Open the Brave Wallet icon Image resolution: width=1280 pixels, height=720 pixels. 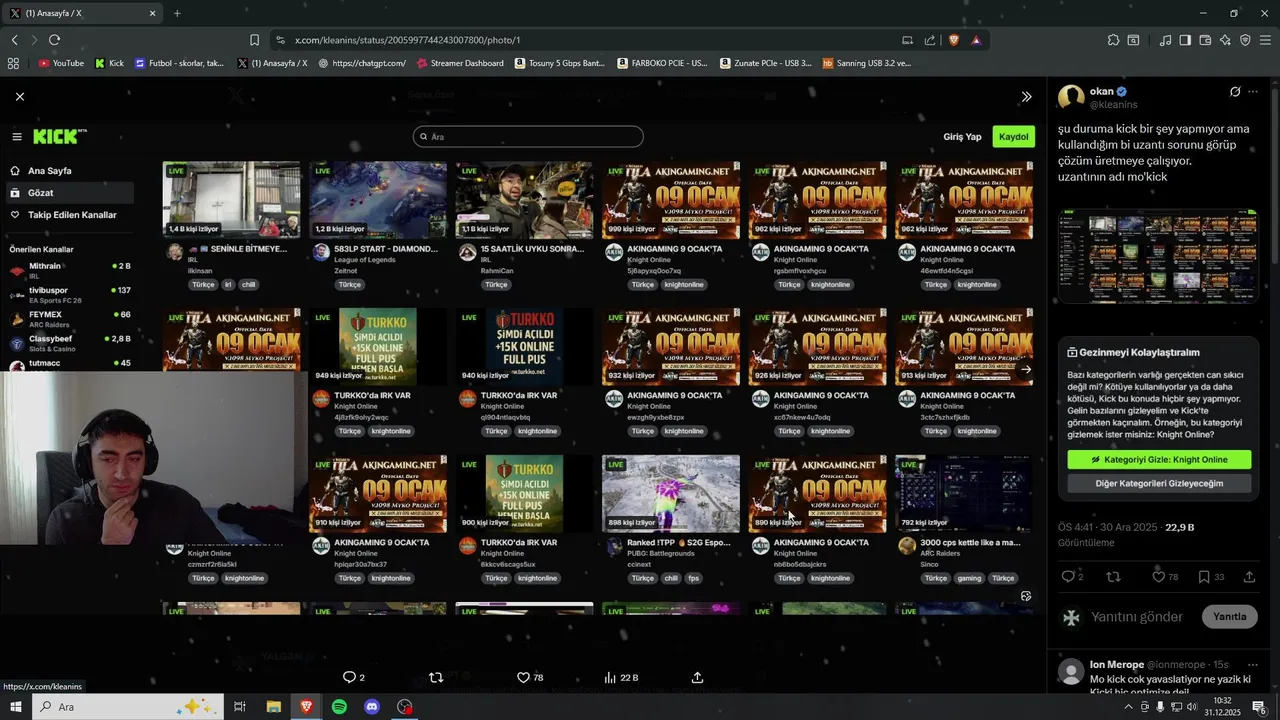click(1205, 40)
